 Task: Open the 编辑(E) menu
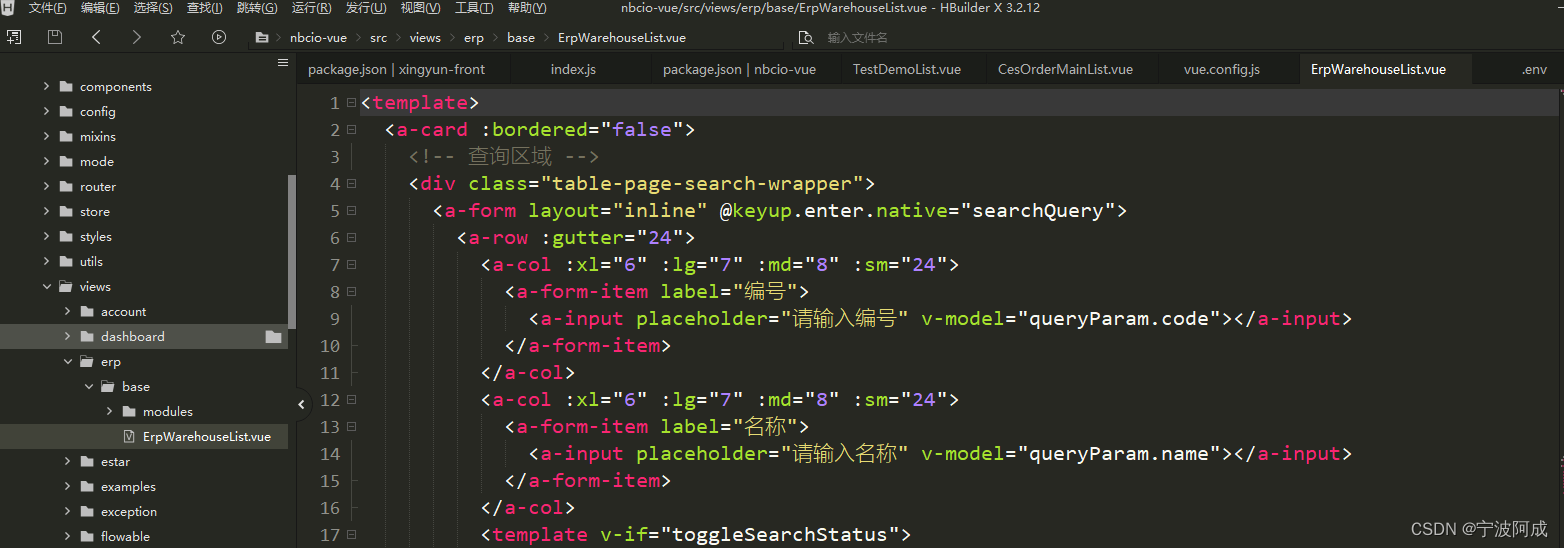tap(100, 8)
